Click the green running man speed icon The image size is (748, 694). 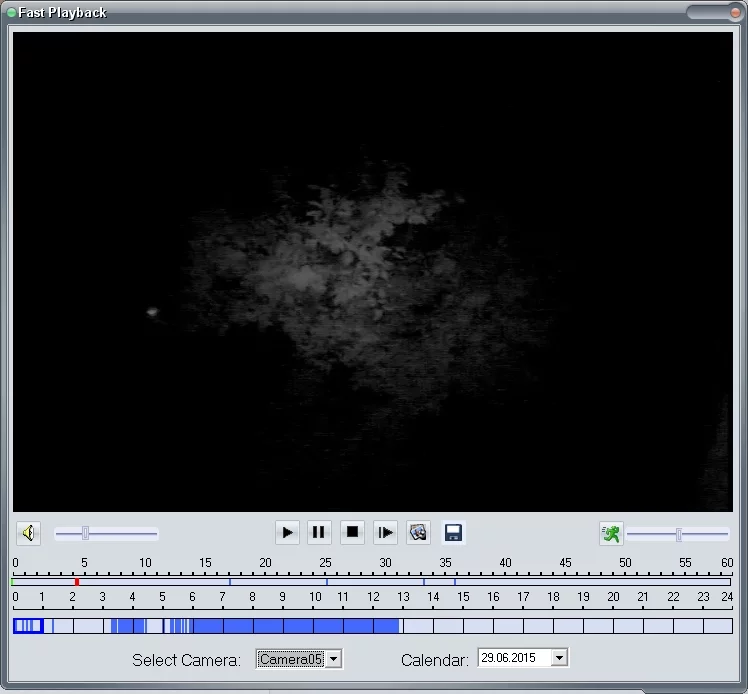click(x=610, y=534)
